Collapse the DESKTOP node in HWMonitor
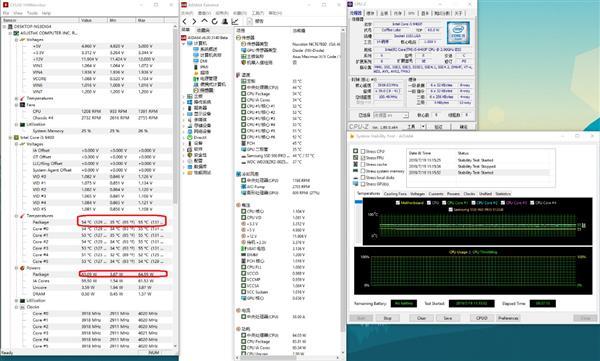The height and width of the screenshot is (361, 600). click(x=5, y=27)
